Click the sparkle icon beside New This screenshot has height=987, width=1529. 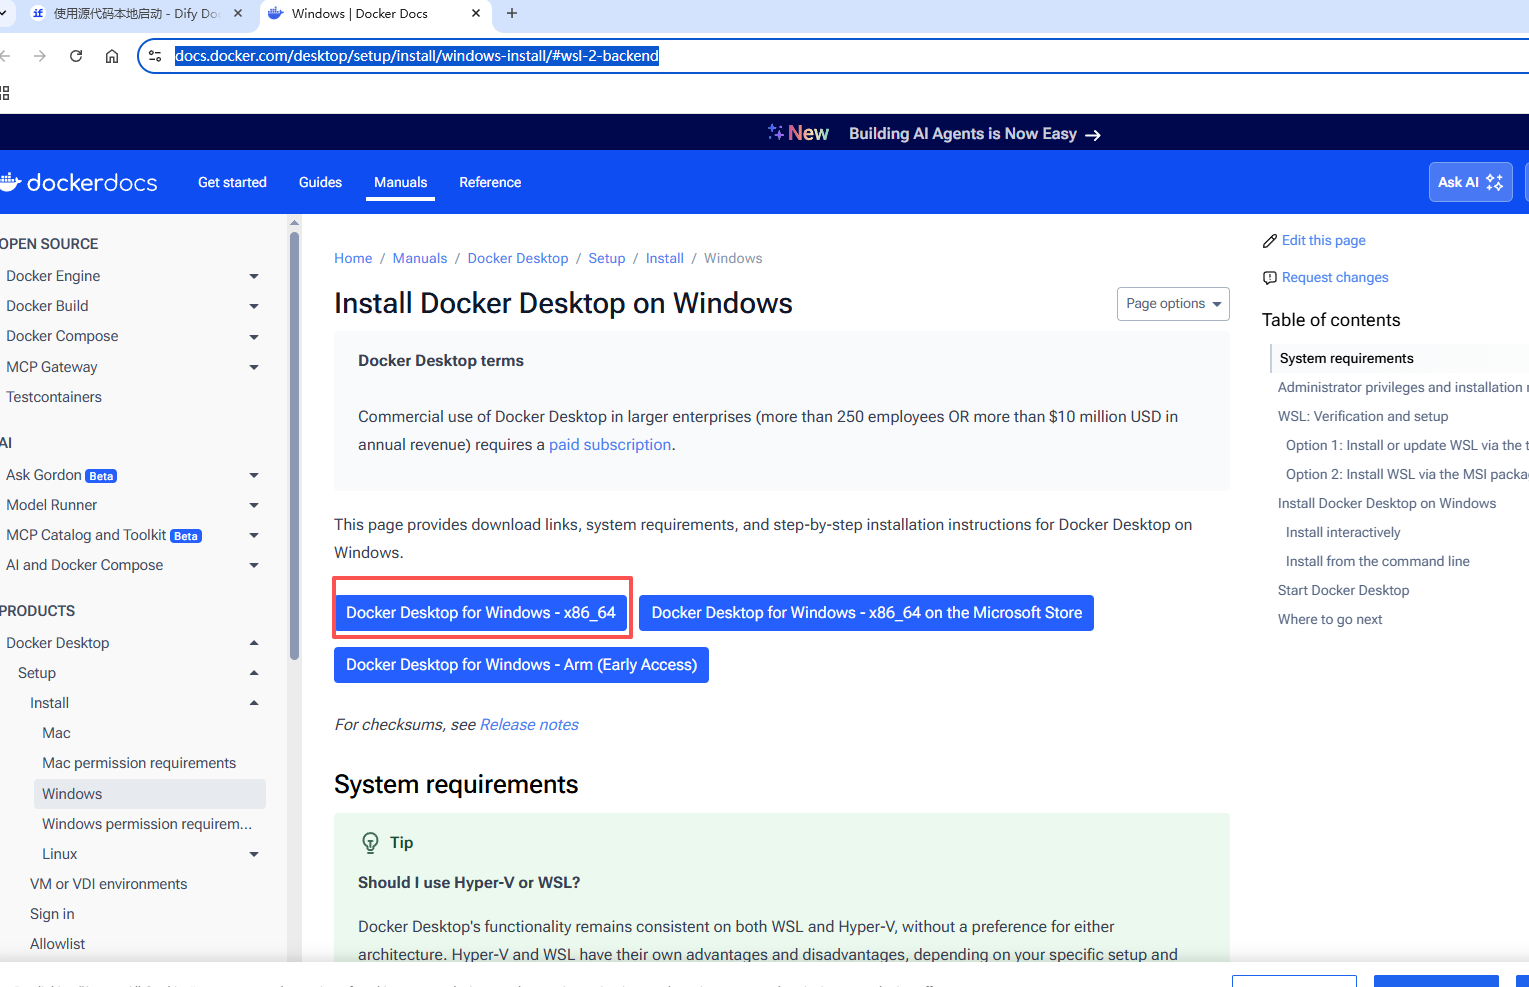(775, 132)
